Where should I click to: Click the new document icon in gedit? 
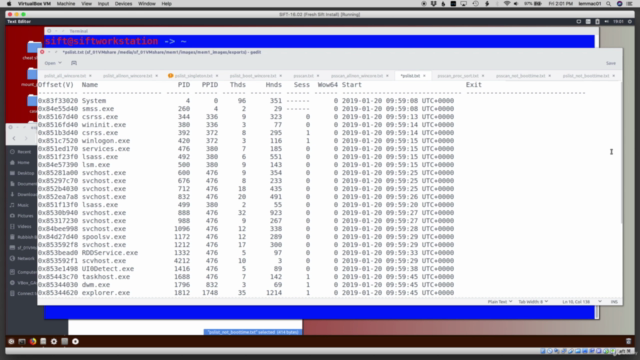coord(74,63)
